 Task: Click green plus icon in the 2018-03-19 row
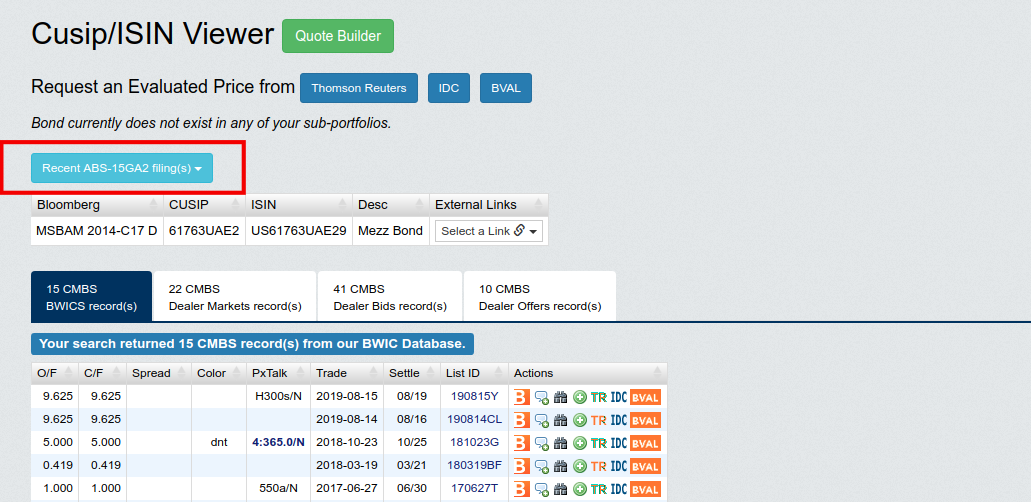coord(579,466)
